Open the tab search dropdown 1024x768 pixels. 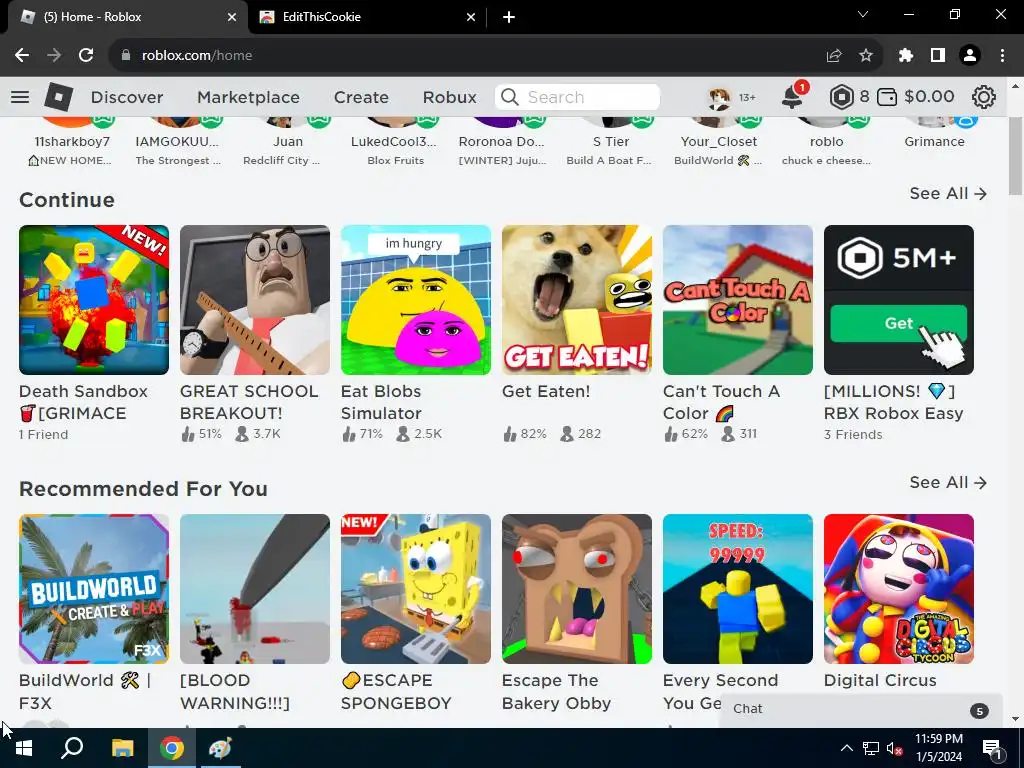click(863, 14)
